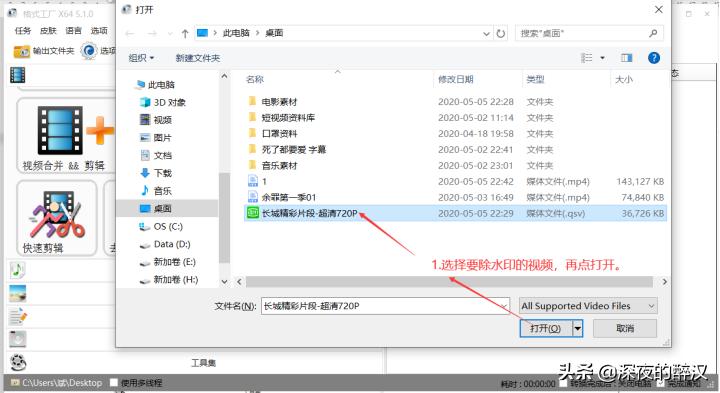Viewport: 720px width, 393px height.
Task: Expand the audio category music note icon
Action: [17, 270]
